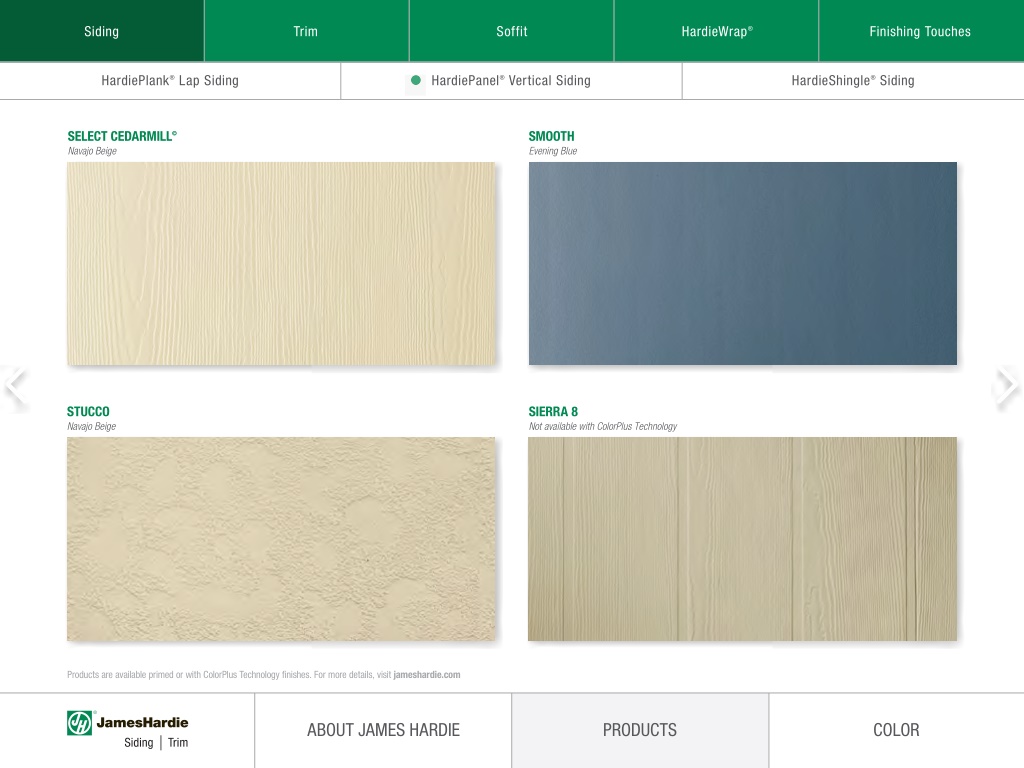Go to Finishing Touches tab

[921, 31]
